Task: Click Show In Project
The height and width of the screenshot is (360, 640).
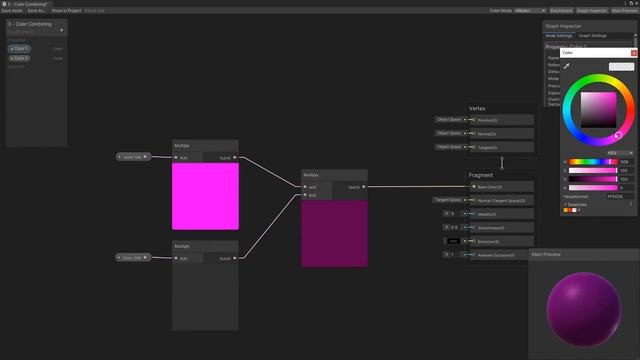Action: tap(66, 11)
